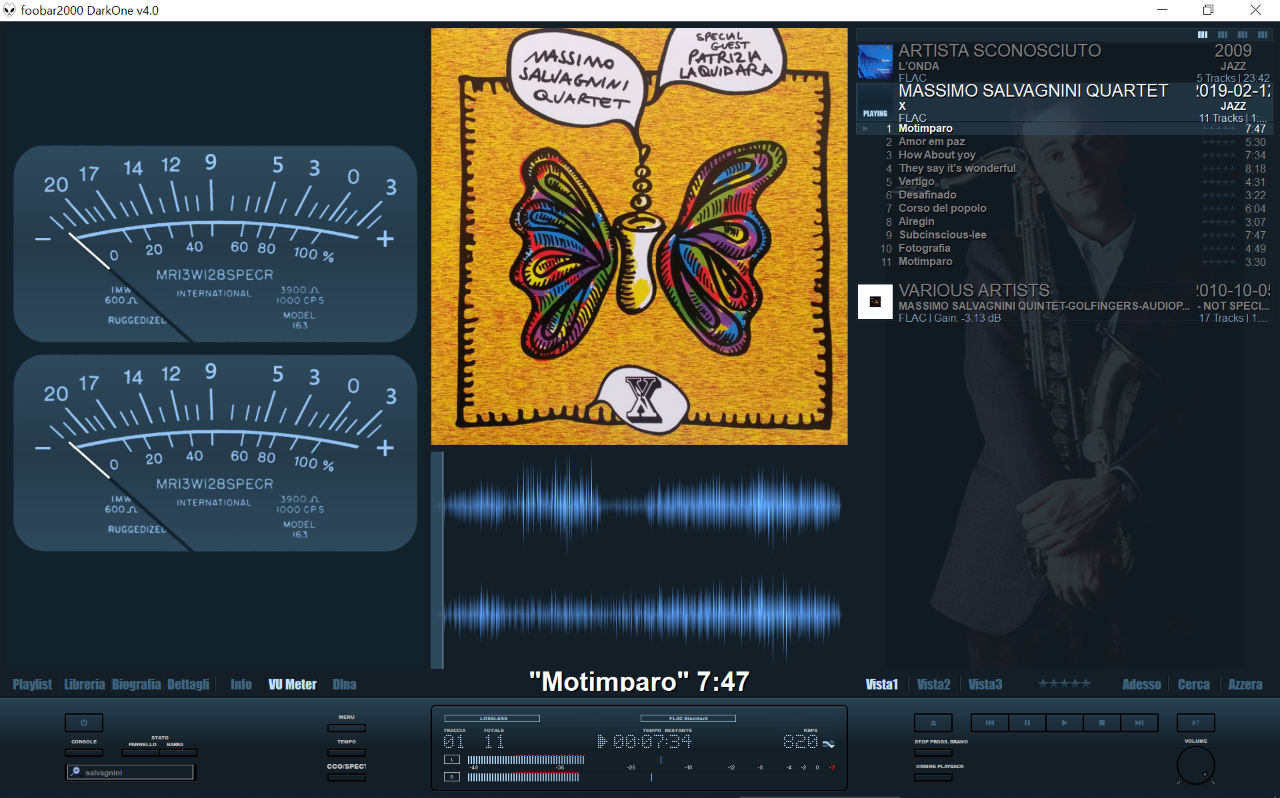Toggle the Tempo button
This screenshot has height=798, width=1280.
(x=347, y=752)
